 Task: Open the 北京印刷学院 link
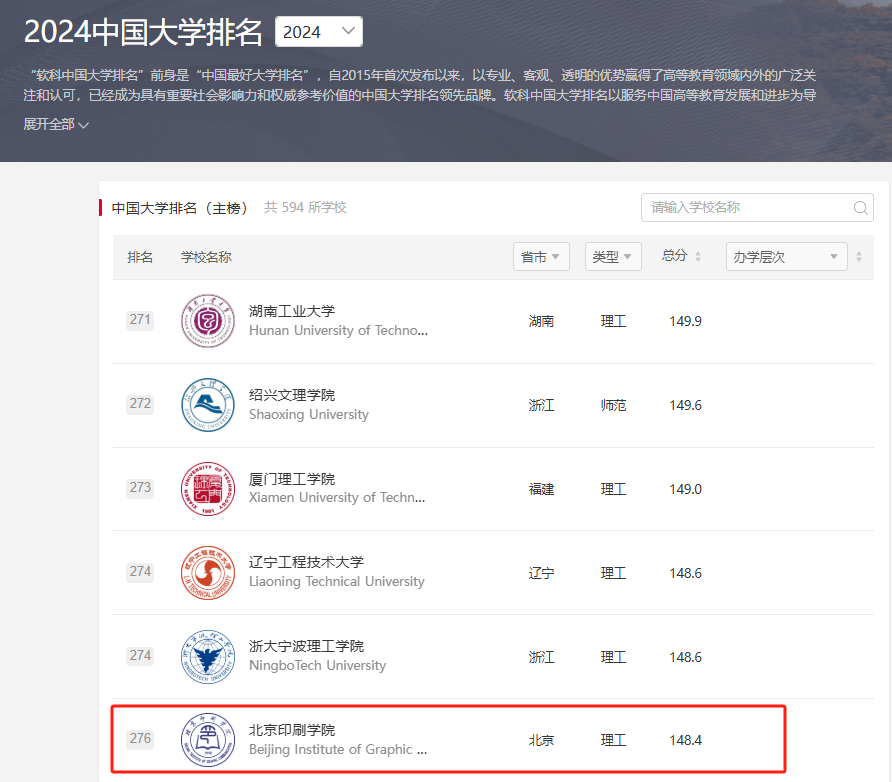(292, 730)
